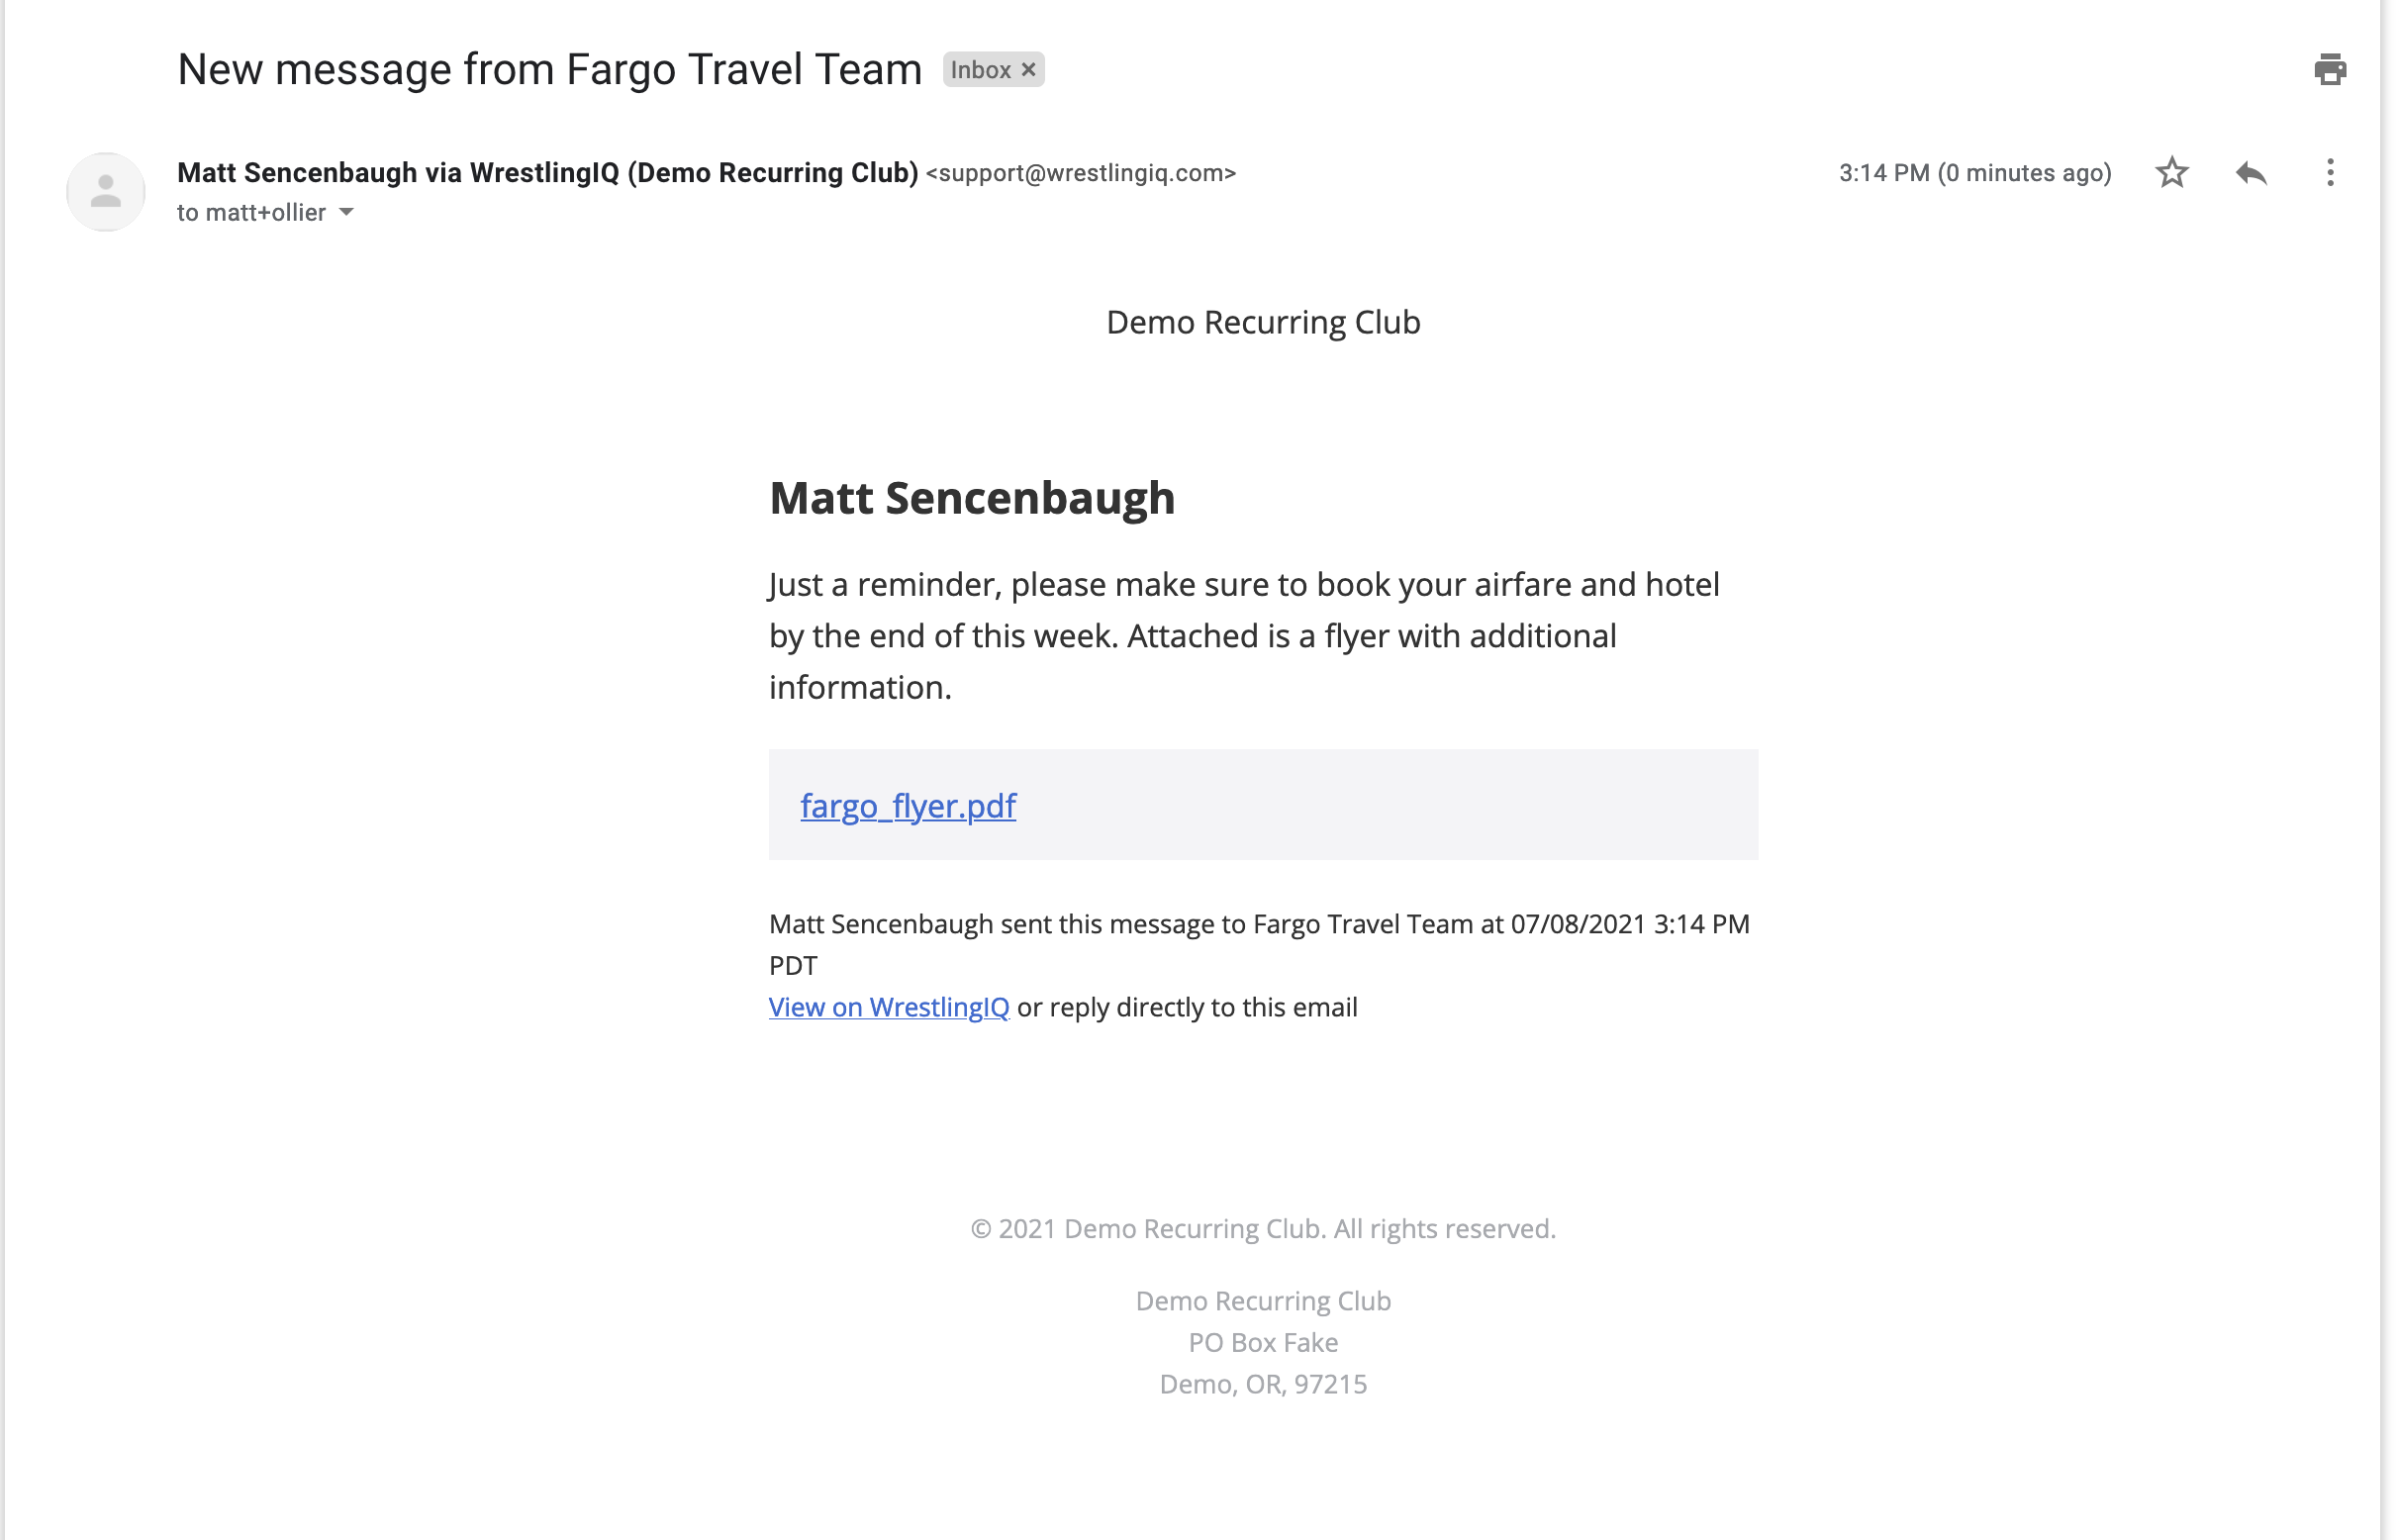Click the Demo Recurring Club header title

coord(1263,322)
